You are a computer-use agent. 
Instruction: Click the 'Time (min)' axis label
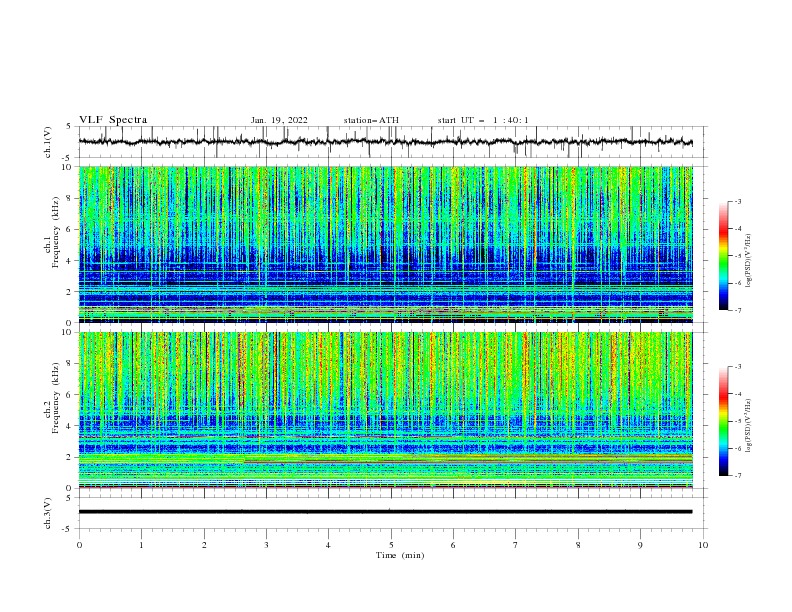click(x=400, y=555)
